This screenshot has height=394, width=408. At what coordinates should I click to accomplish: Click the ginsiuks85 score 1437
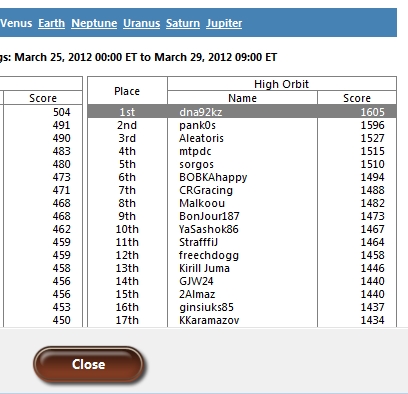[x=373, y=307]
